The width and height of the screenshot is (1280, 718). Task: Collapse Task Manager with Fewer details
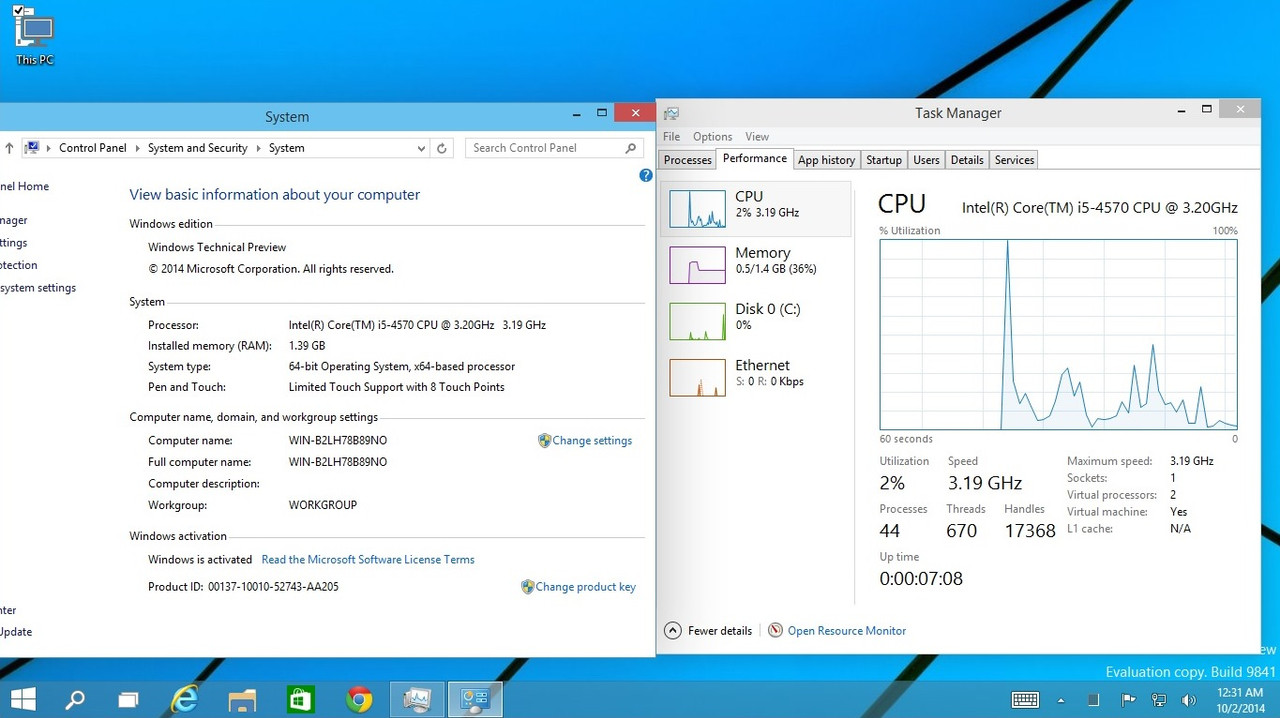[x=708, y=631]
